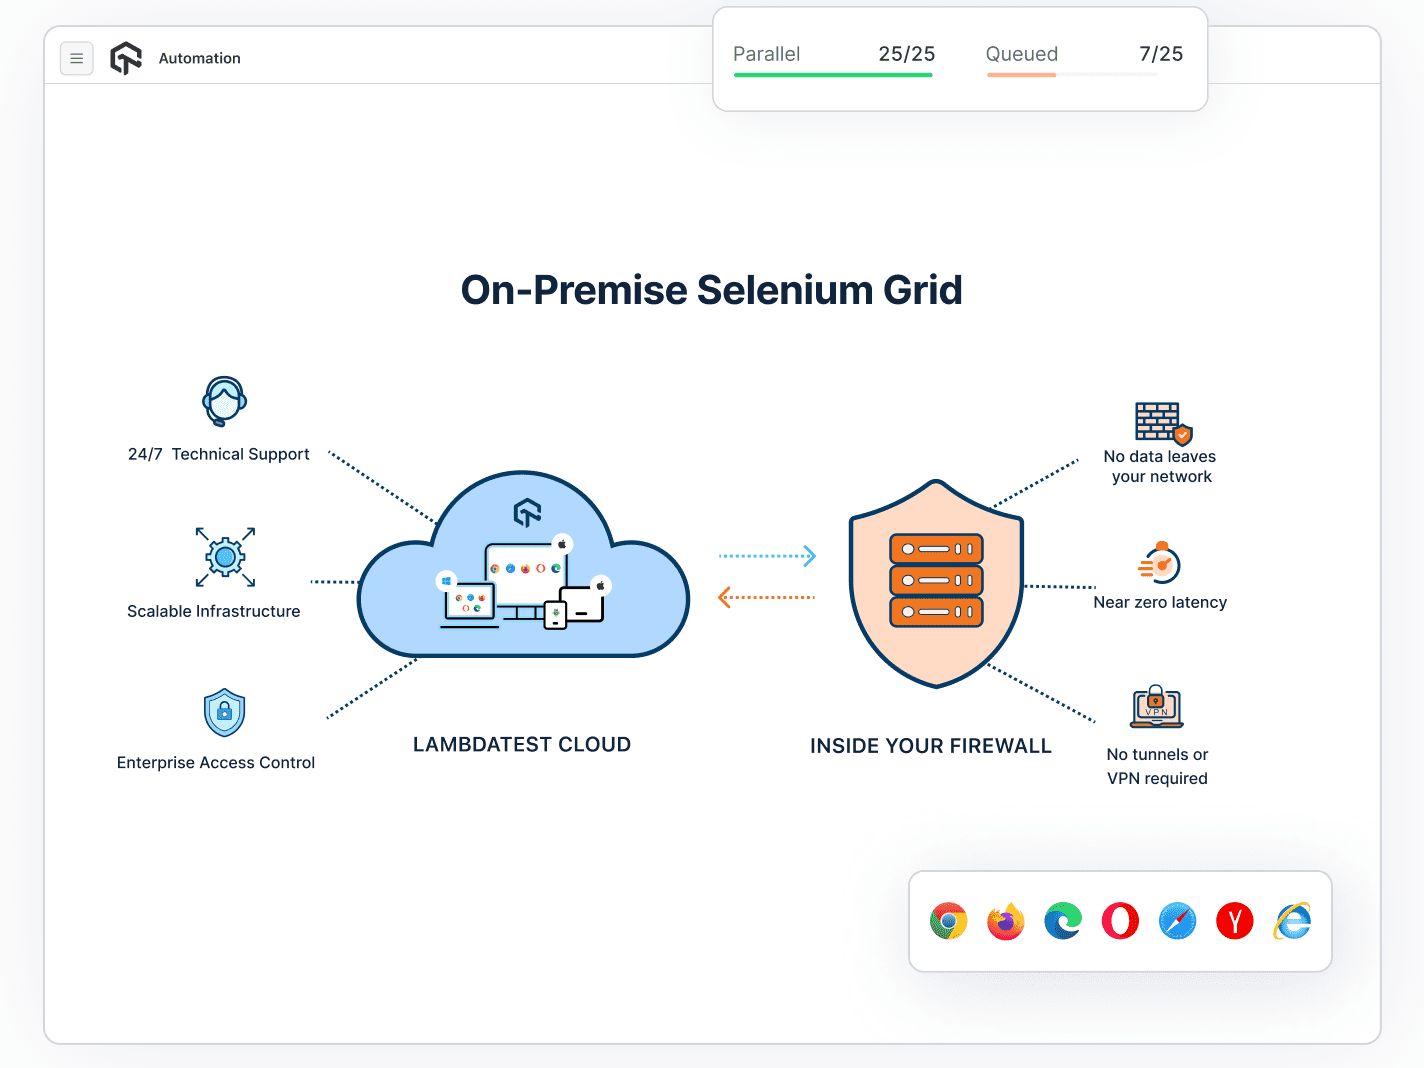Click the gear scalable infrastructure icon

(226, 557)
